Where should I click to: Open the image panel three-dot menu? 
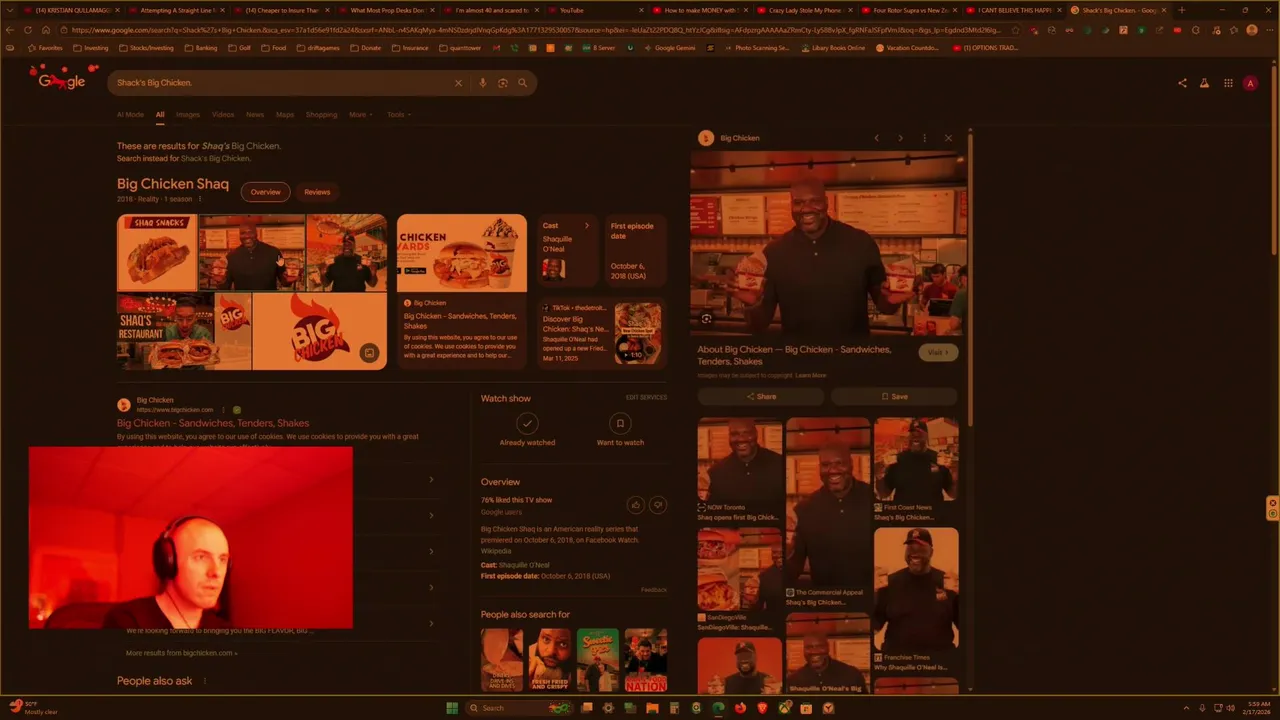pyautogui.click(x=924, y=138)
